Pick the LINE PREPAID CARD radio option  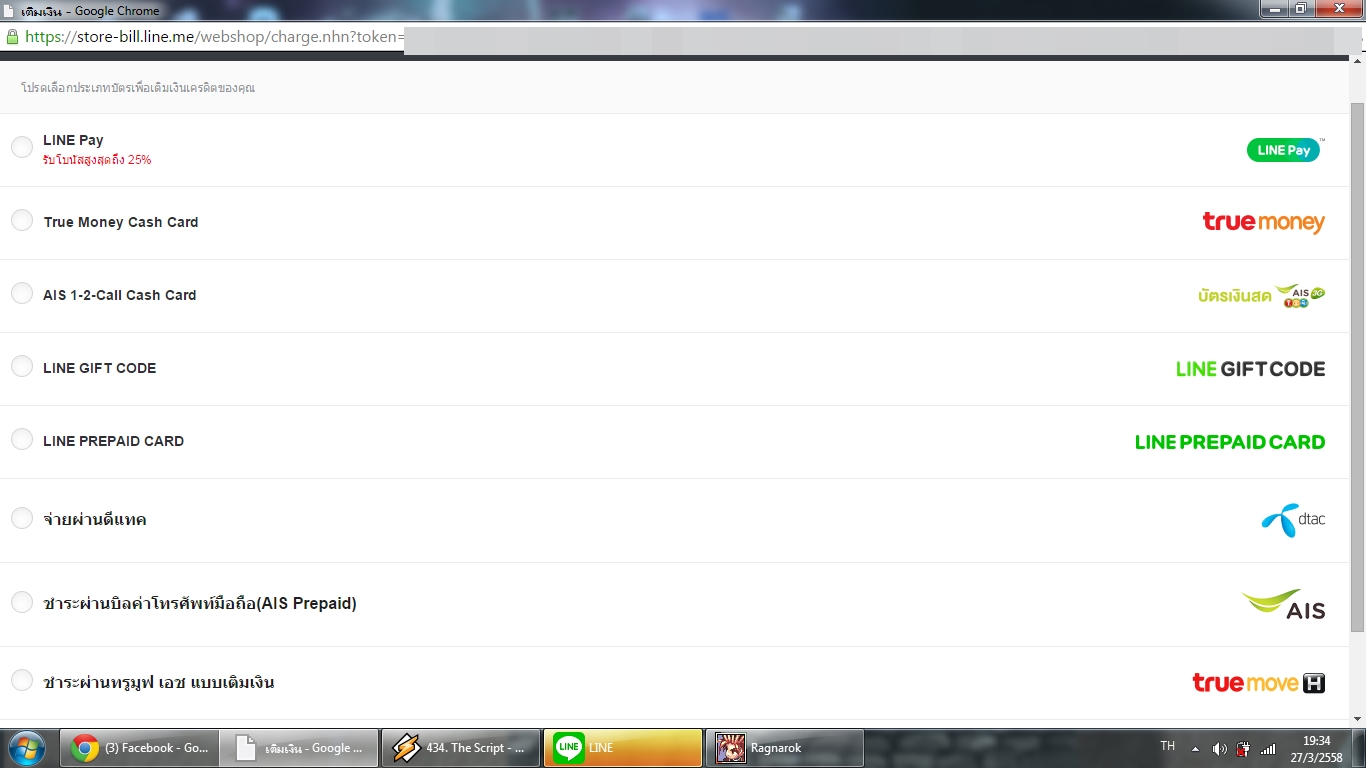coord(22,440)
